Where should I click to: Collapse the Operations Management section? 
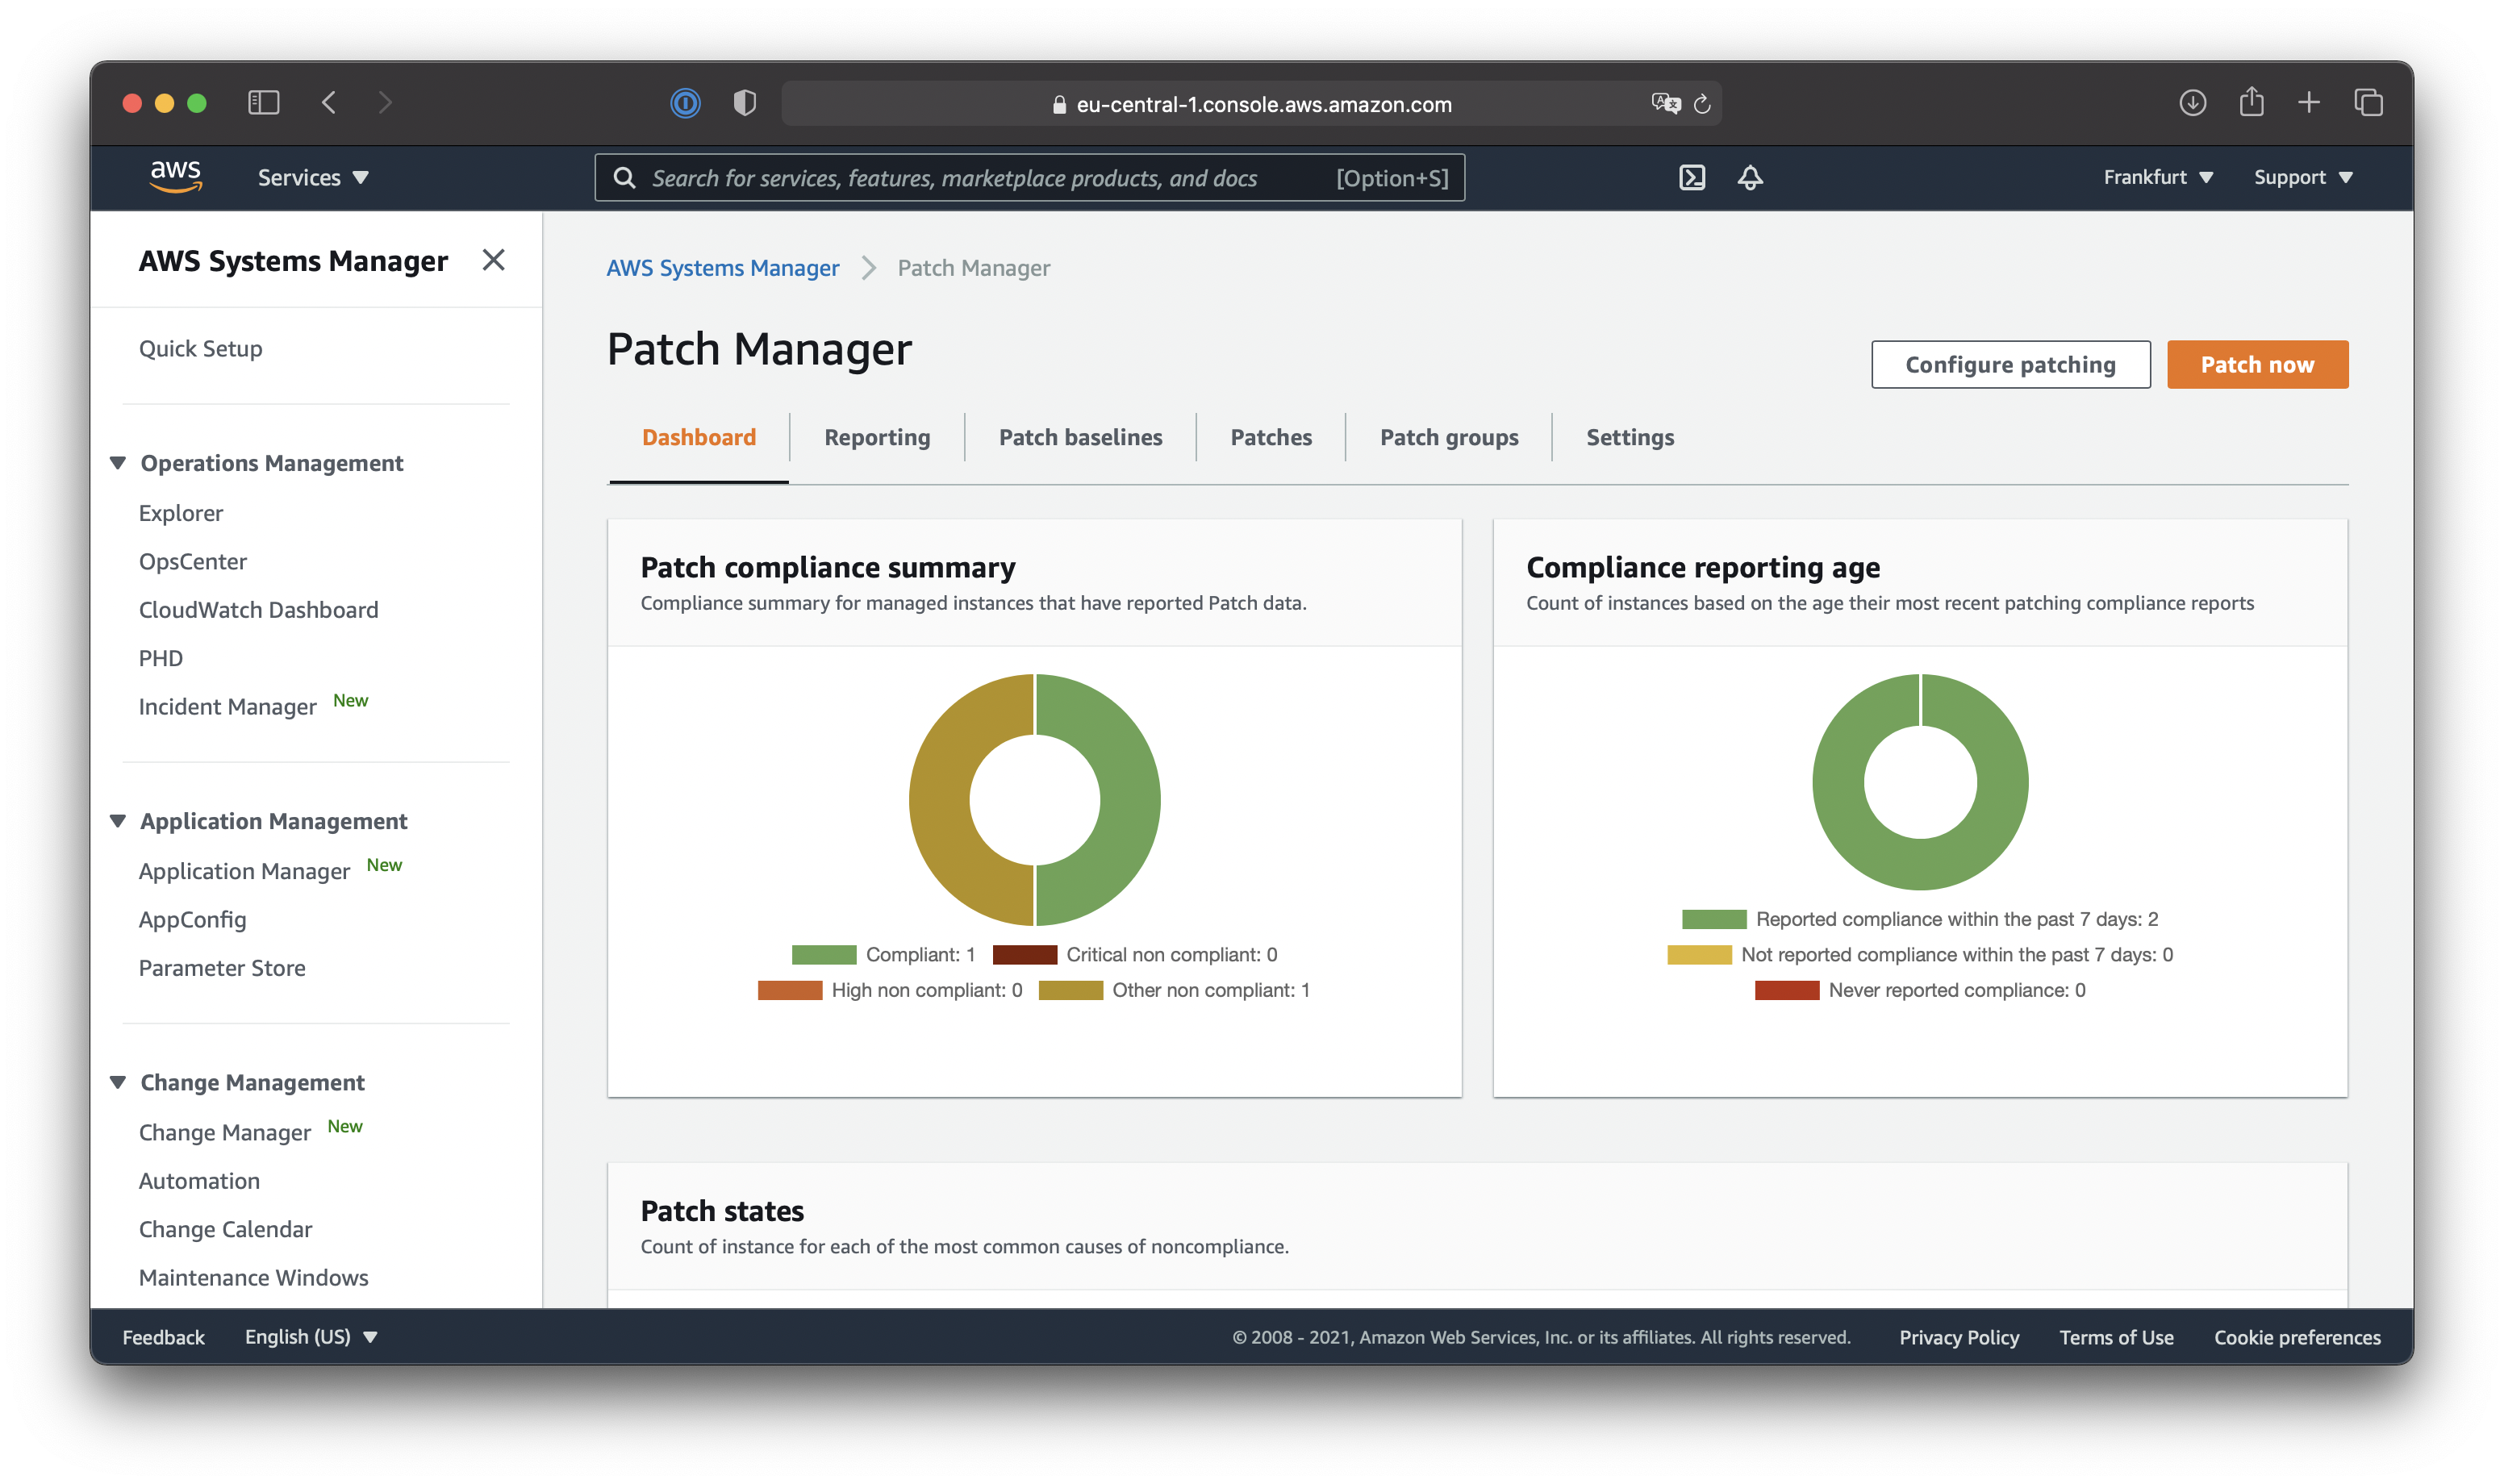tap(118, 463)
